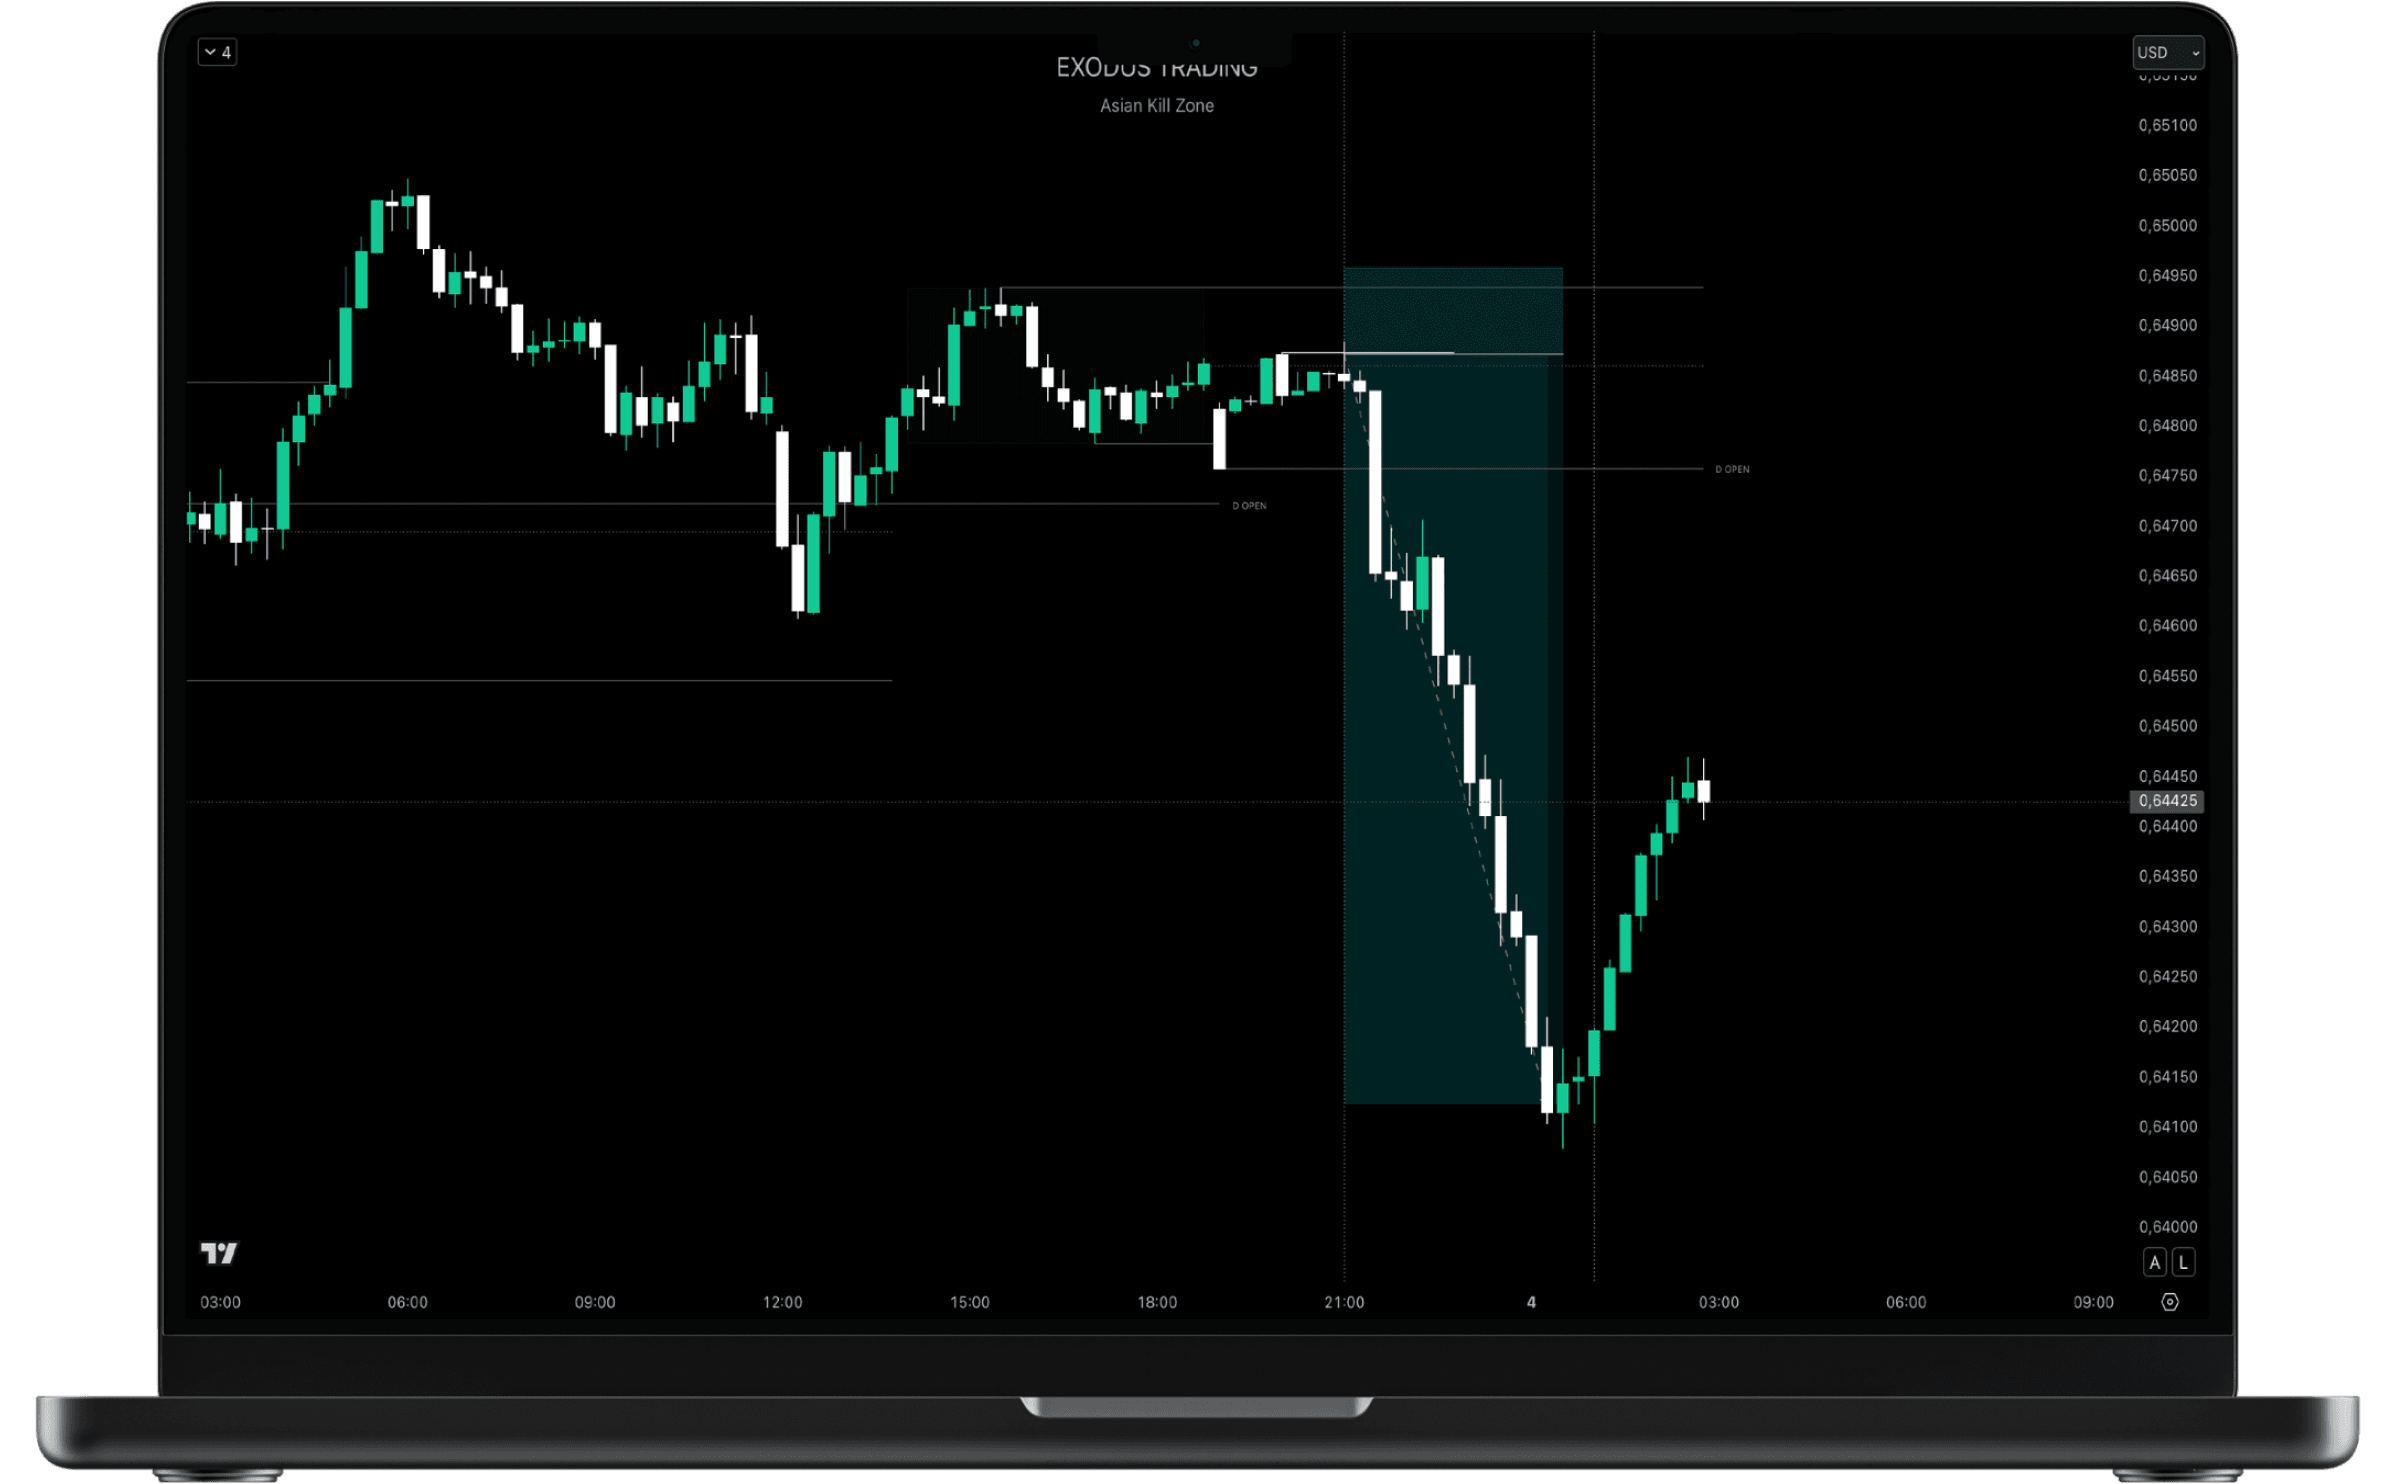Image resolution: width=2396 pixels, height=1484 pixels.
Task: Select the lower-left D OPEN line label
Action: (x=1249, y=506)
